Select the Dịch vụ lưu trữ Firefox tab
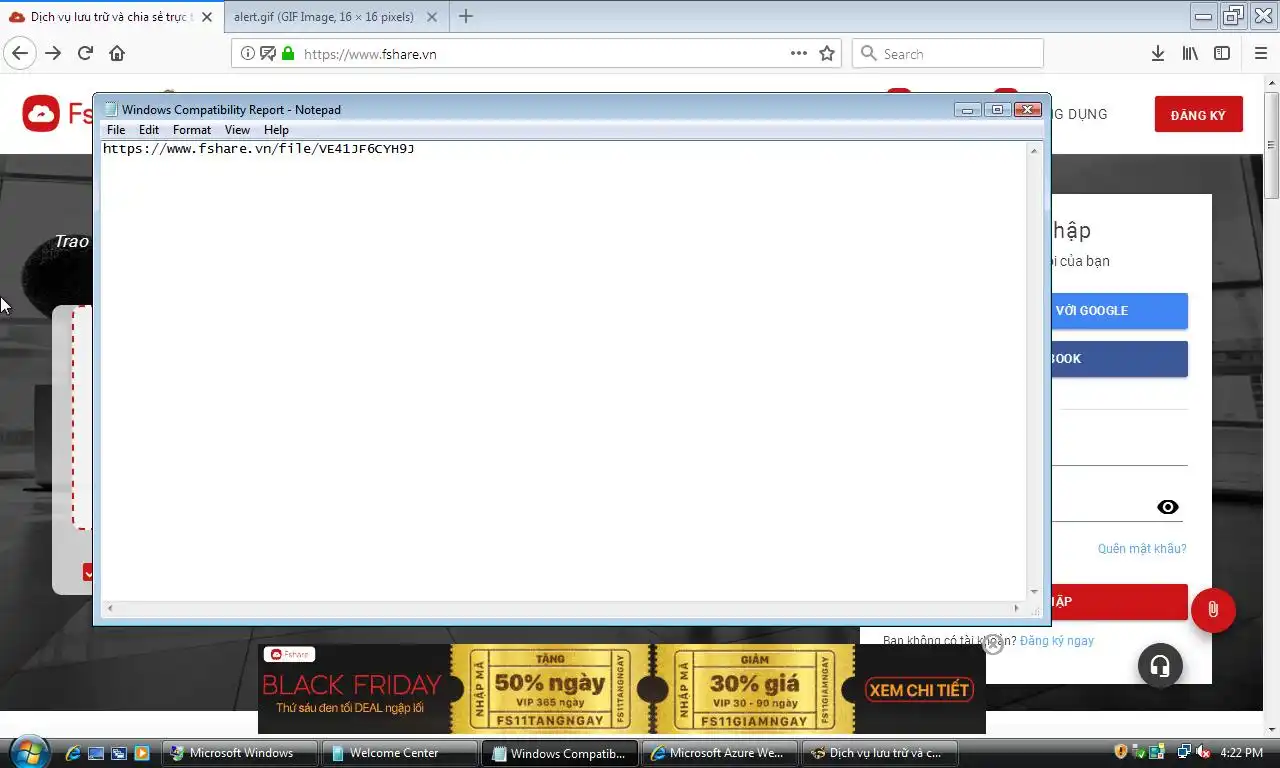1280x768 pixels. tap(110, 17)
